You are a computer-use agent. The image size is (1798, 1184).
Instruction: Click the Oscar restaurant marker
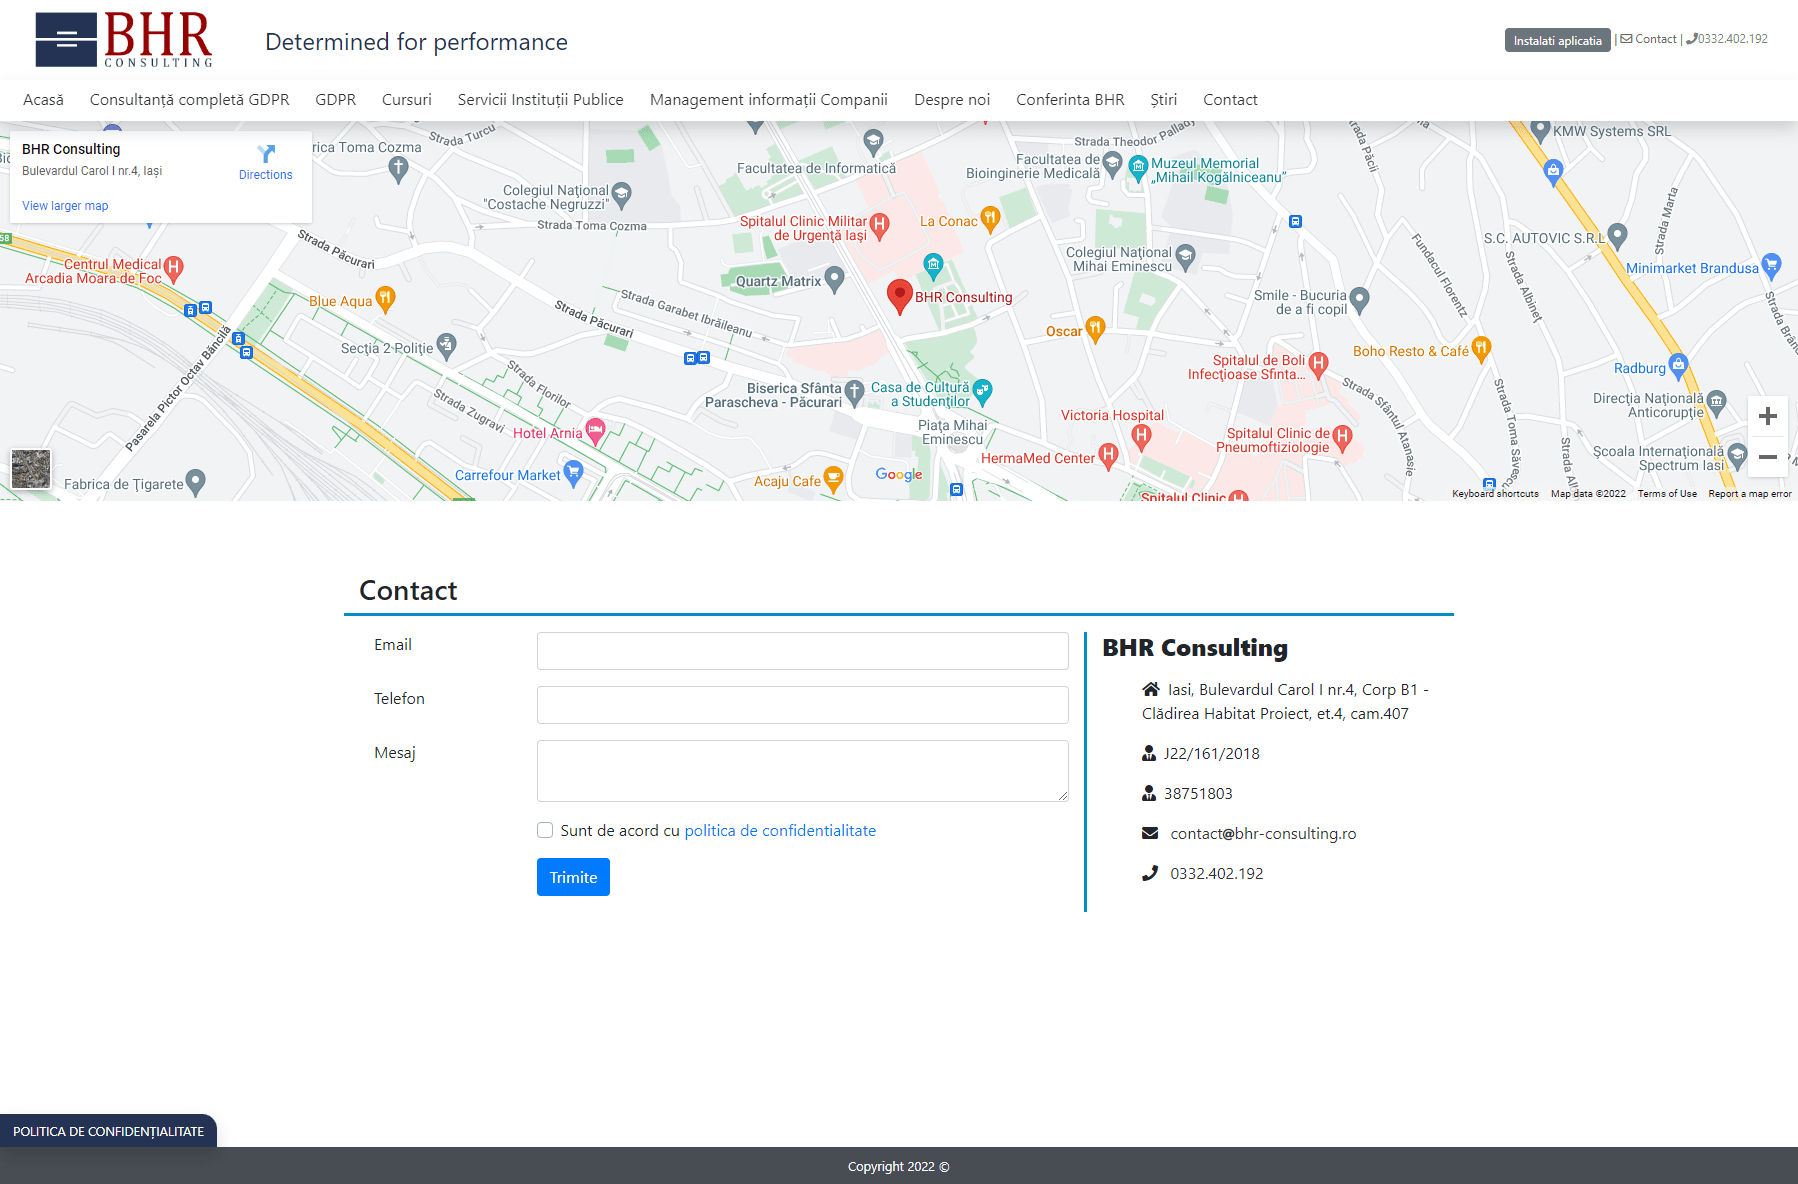(x=1095, y=329)
